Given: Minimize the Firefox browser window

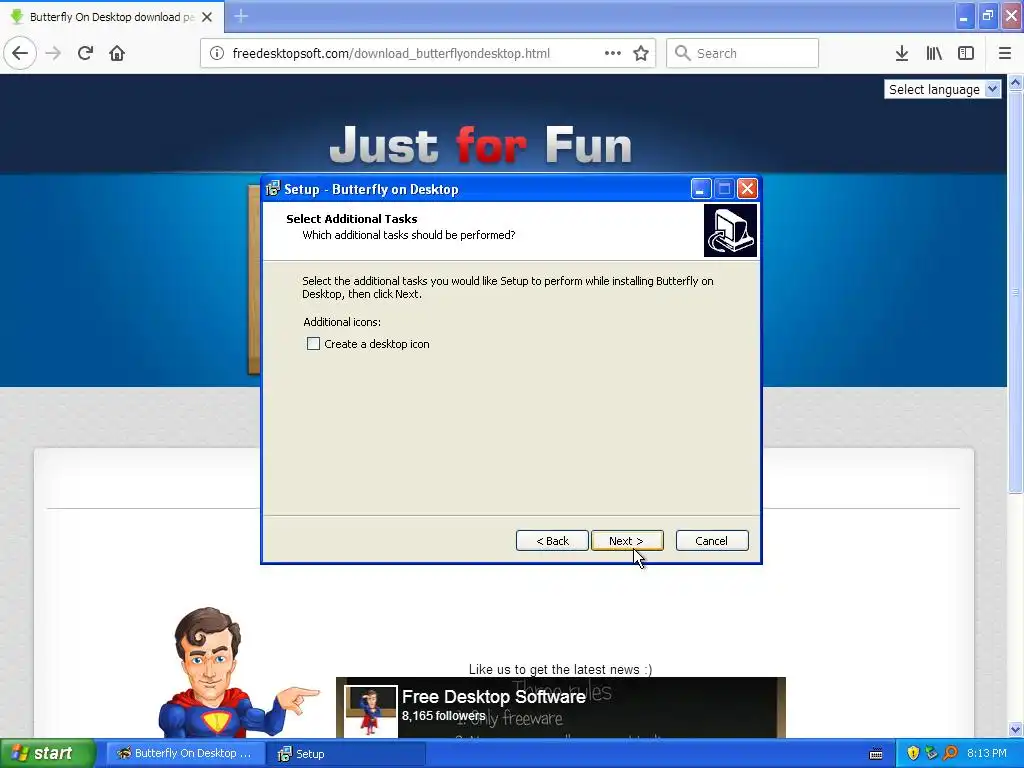Looking at the screenshot, I should point(964,16).
